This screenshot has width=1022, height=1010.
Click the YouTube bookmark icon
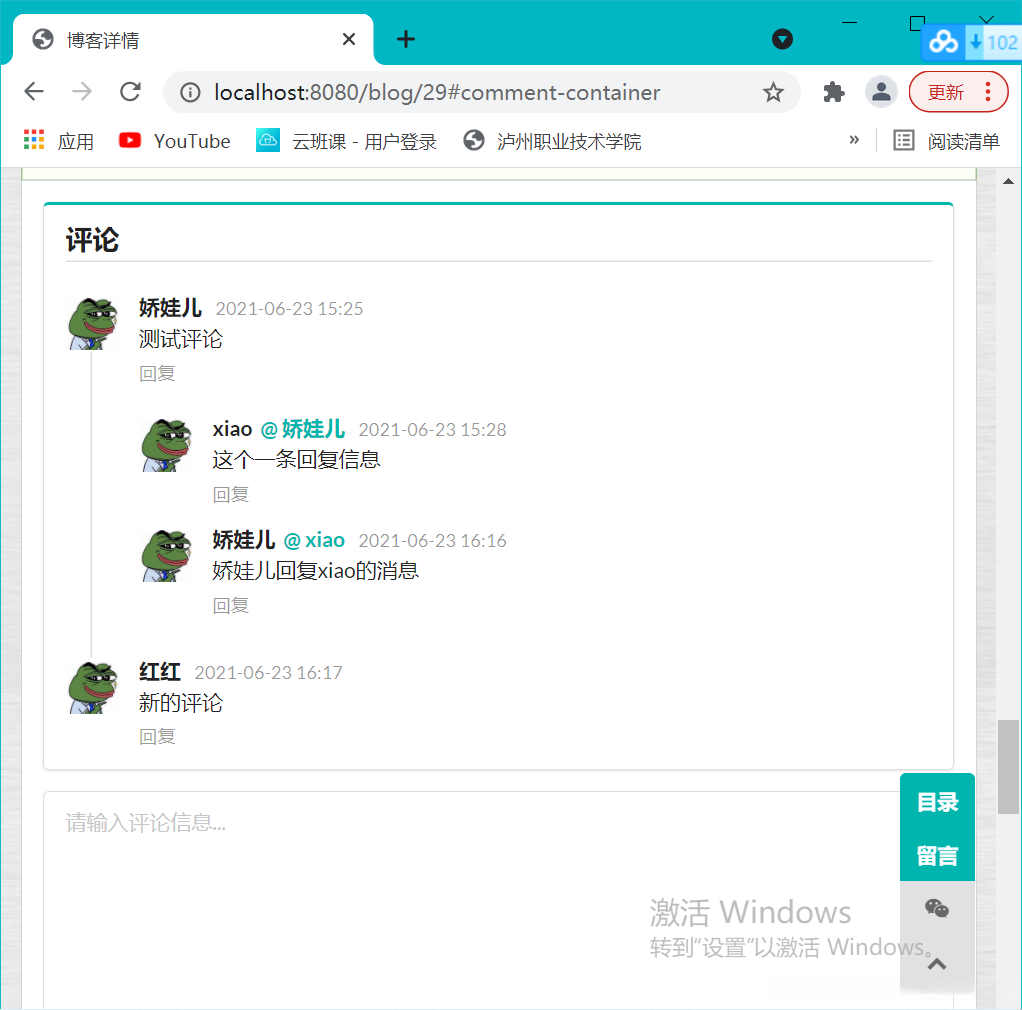(x=130, y=140)
